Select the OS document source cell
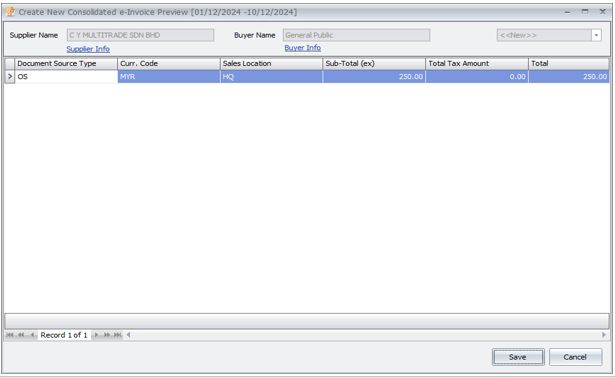Viewport: 615px width, 378px height. coord(66,76)
